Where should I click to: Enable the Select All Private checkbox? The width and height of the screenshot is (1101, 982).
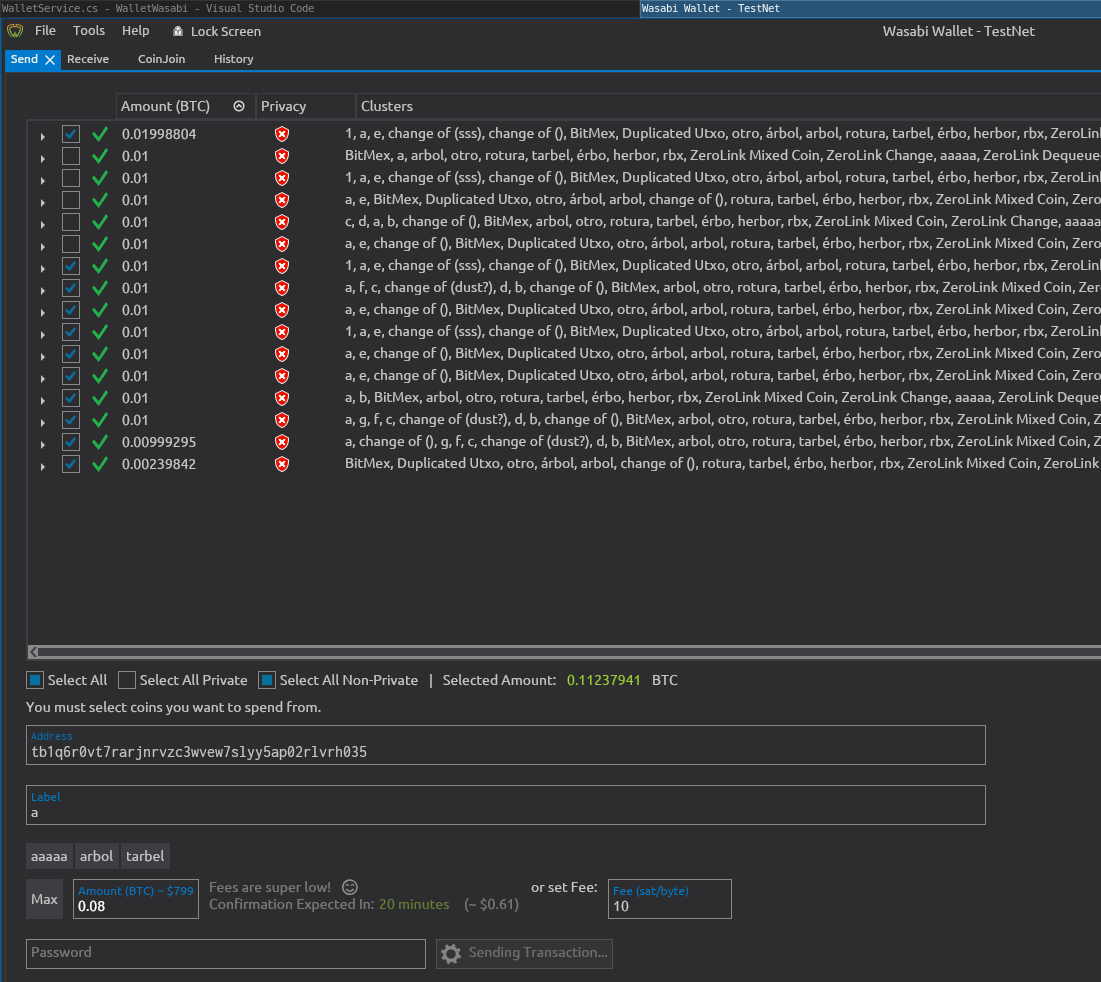pos(127,680)
